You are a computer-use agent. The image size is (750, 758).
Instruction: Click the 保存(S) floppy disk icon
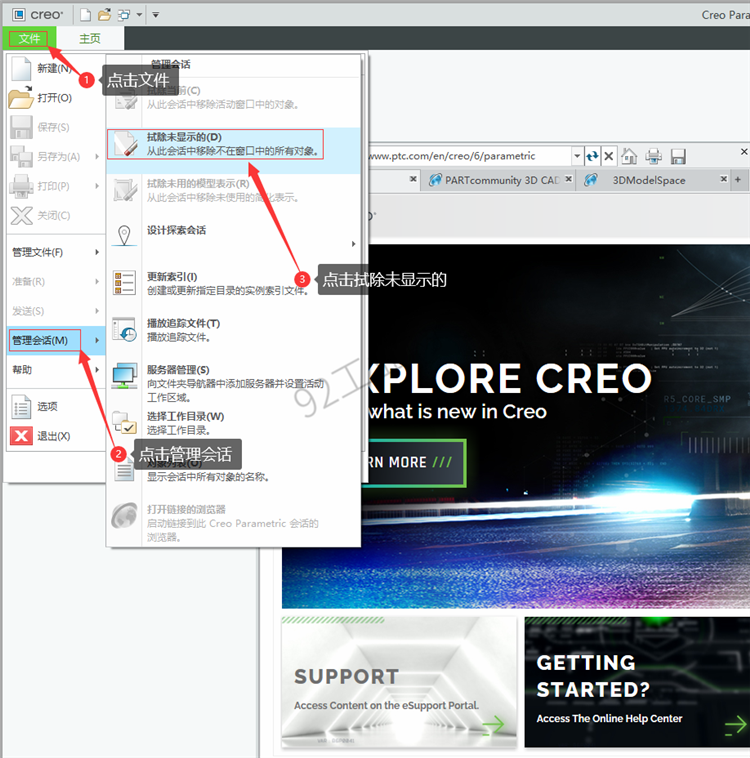[x=21, y=127]
